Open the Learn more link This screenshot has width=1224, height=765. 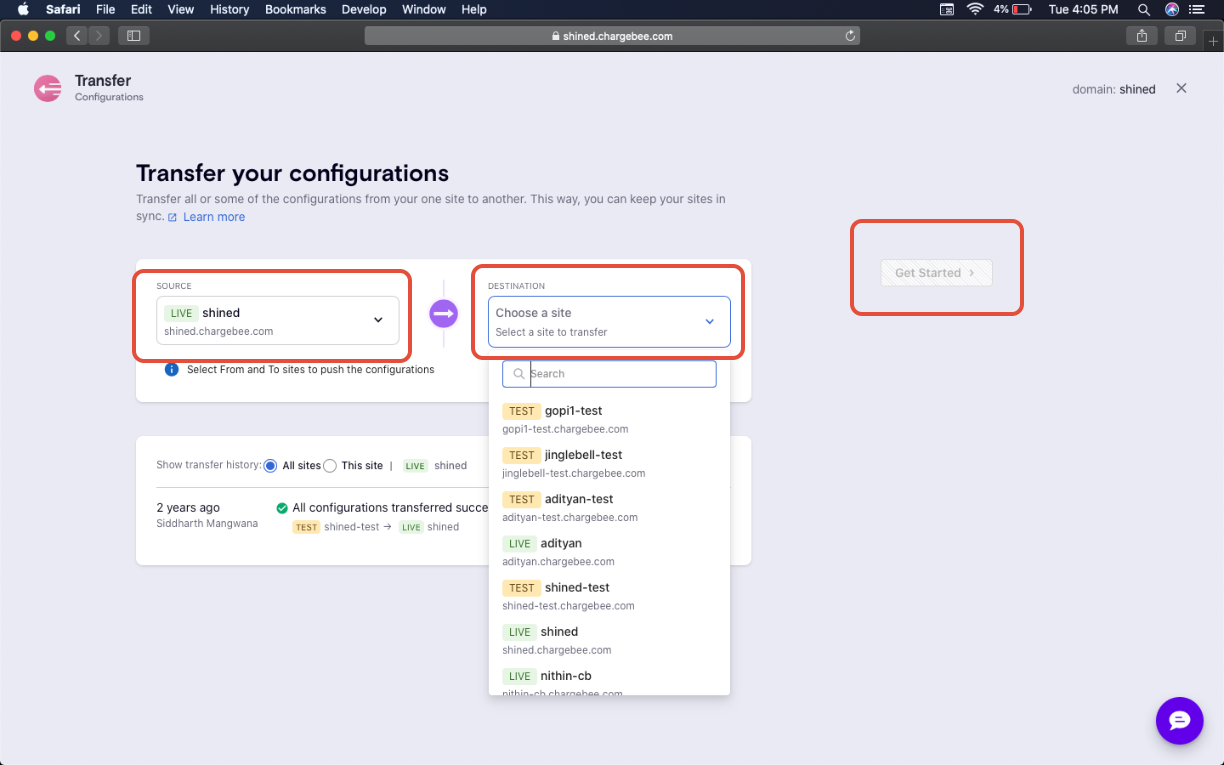tap(213, 216)
